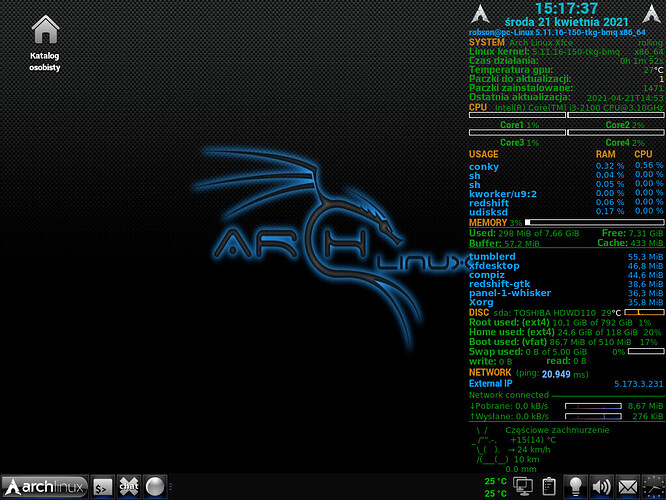Image resolution: width=666 pixels, height=500 pixels.
Task: Click the Paczki do aktualizacji line
Action: (566, 79)
